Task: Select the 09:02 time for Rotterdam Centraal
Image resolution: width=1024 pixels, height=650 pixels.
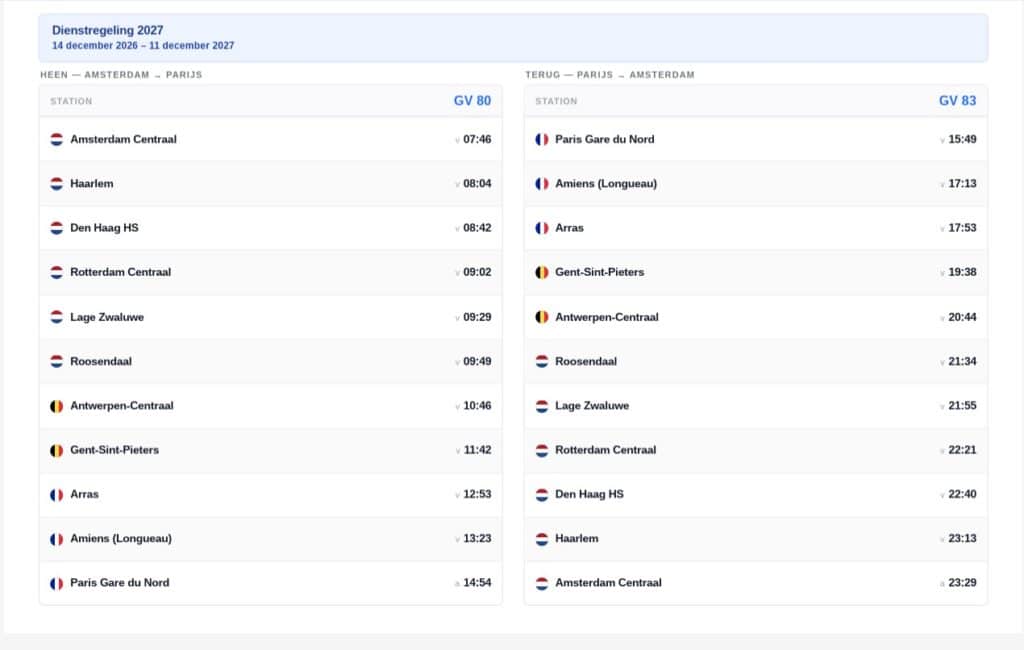Action: (477, 272)
